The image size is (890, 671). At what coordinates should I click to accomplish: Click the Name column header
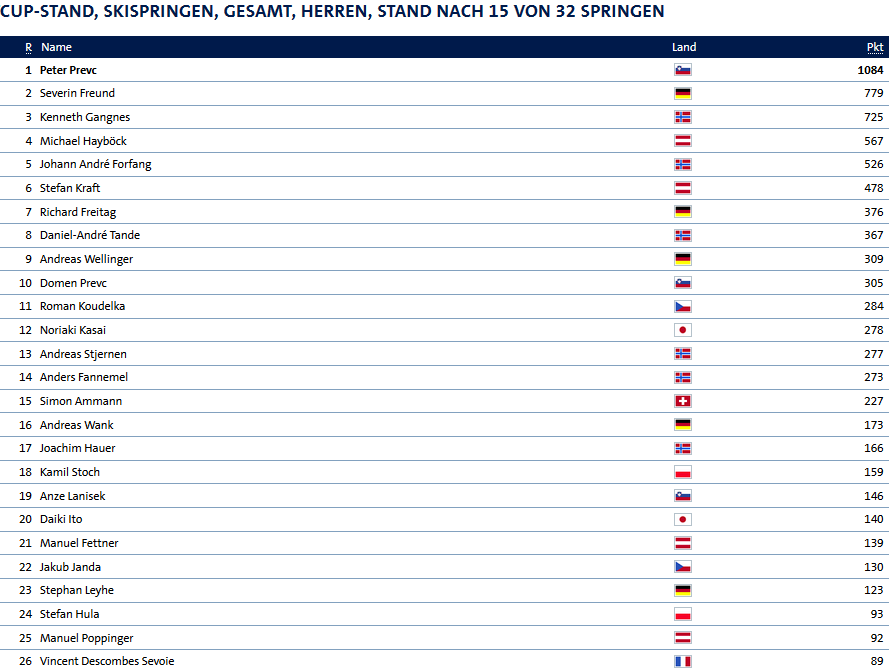pos(56,47)
